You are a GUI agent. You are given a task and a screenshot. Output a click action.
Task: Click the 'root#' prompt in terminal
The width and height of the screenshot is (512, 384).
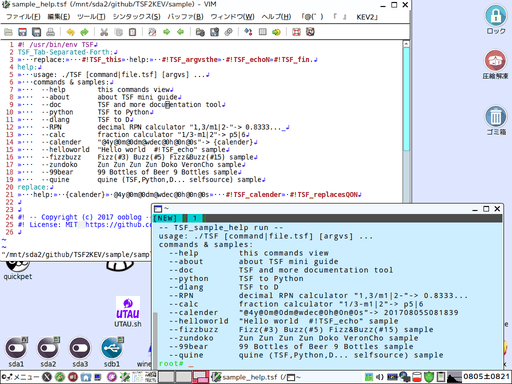171,363
